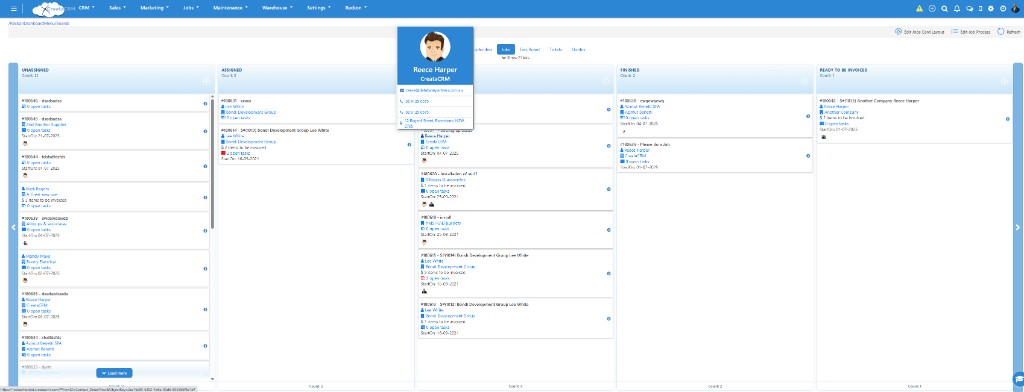
Task: Switch to the Job Board tab
Action: pyautogui.click(x=530, y=49)
